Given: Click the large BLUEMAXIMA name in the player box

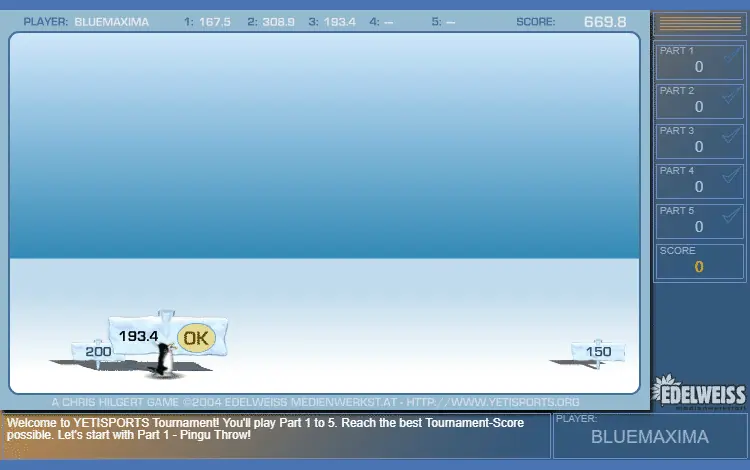Looking at the screenshot, I should tap(650, 437).
